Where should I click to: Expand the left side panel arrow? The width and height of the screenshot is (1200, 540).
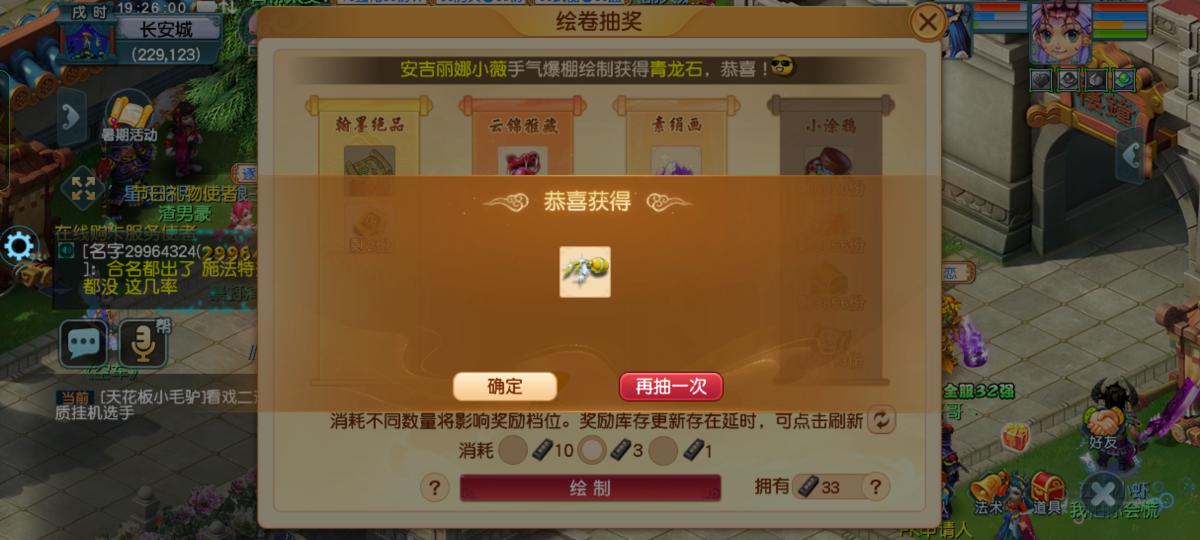coord(70,116)
